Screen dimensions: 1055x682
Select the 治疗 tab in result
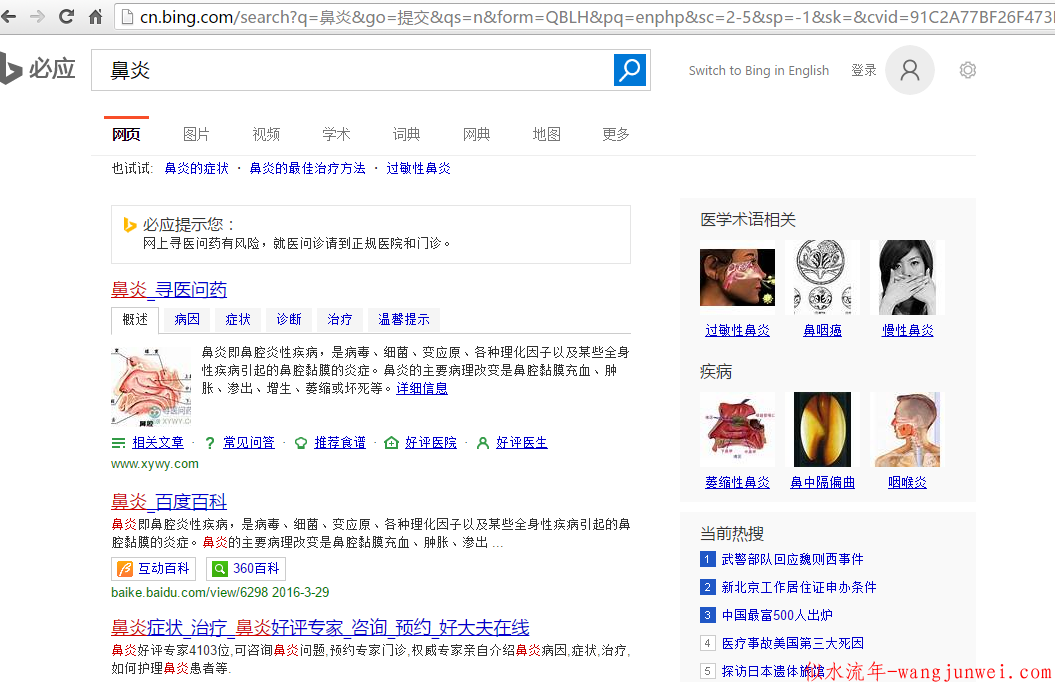tap(340, 319)
